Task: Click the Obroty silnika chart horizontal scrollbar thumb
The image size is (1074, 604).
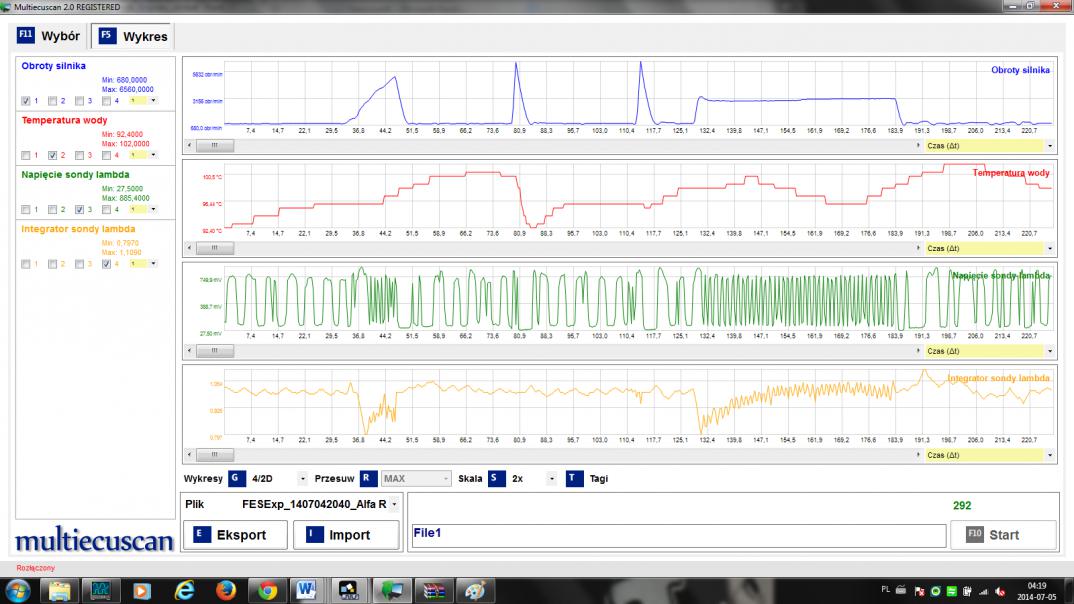Action: [x=215, y=145]
